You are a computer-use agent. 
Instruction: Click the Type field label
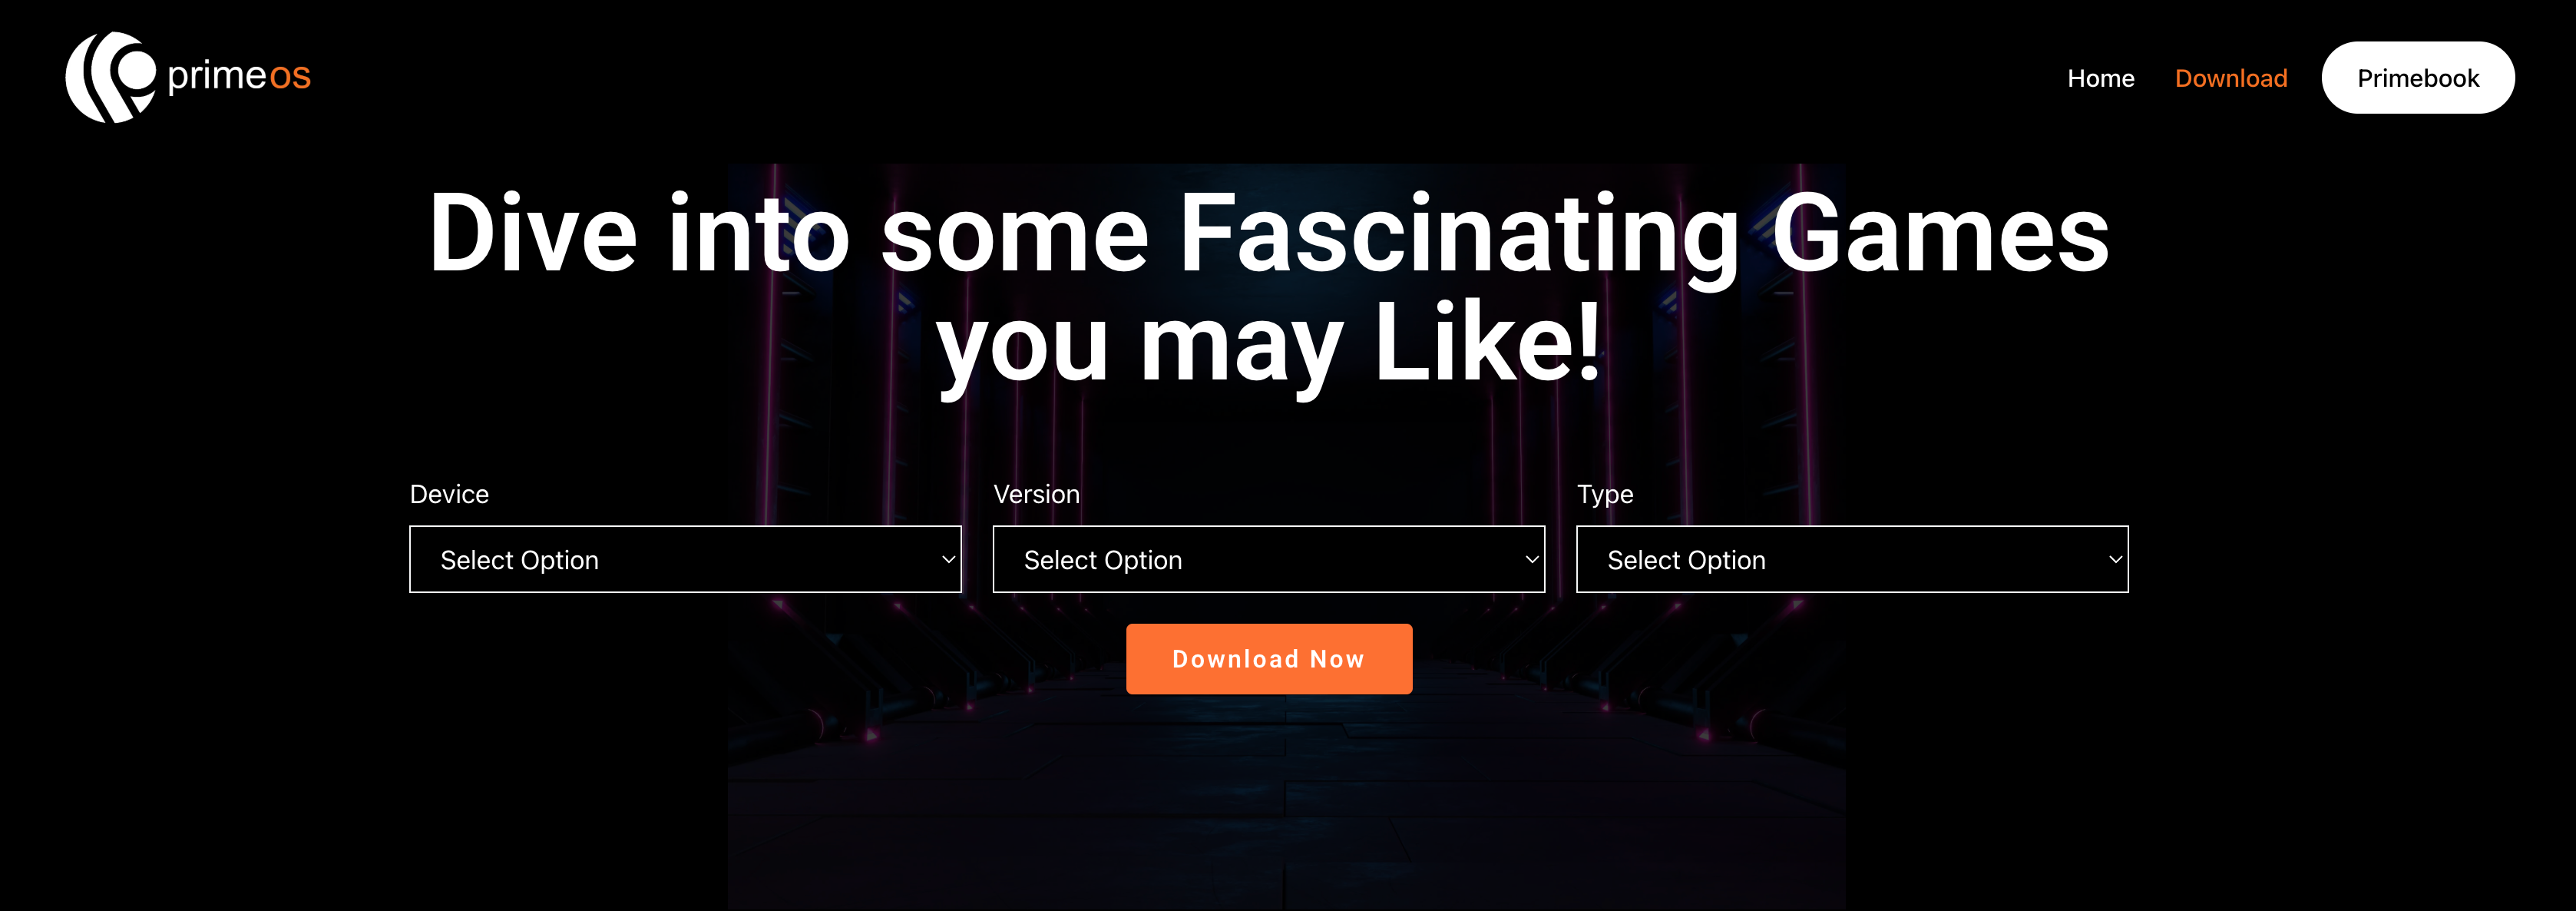pyautogui.click(x=1604, y=494)
